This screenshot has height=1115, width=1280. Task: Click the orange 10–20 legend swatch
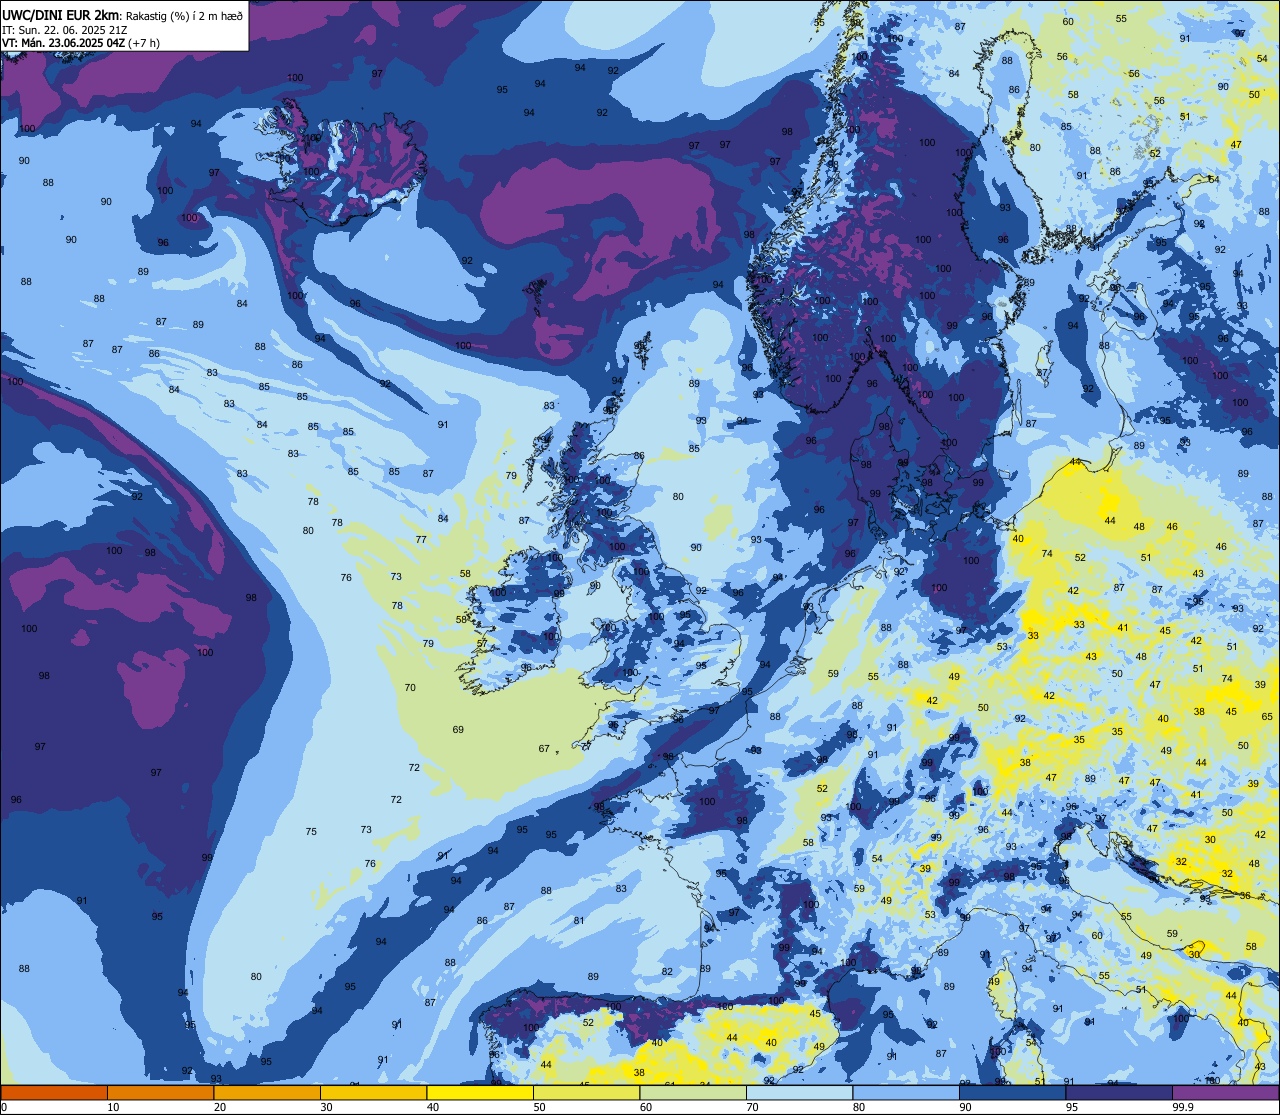click(x=160, y=1092)
